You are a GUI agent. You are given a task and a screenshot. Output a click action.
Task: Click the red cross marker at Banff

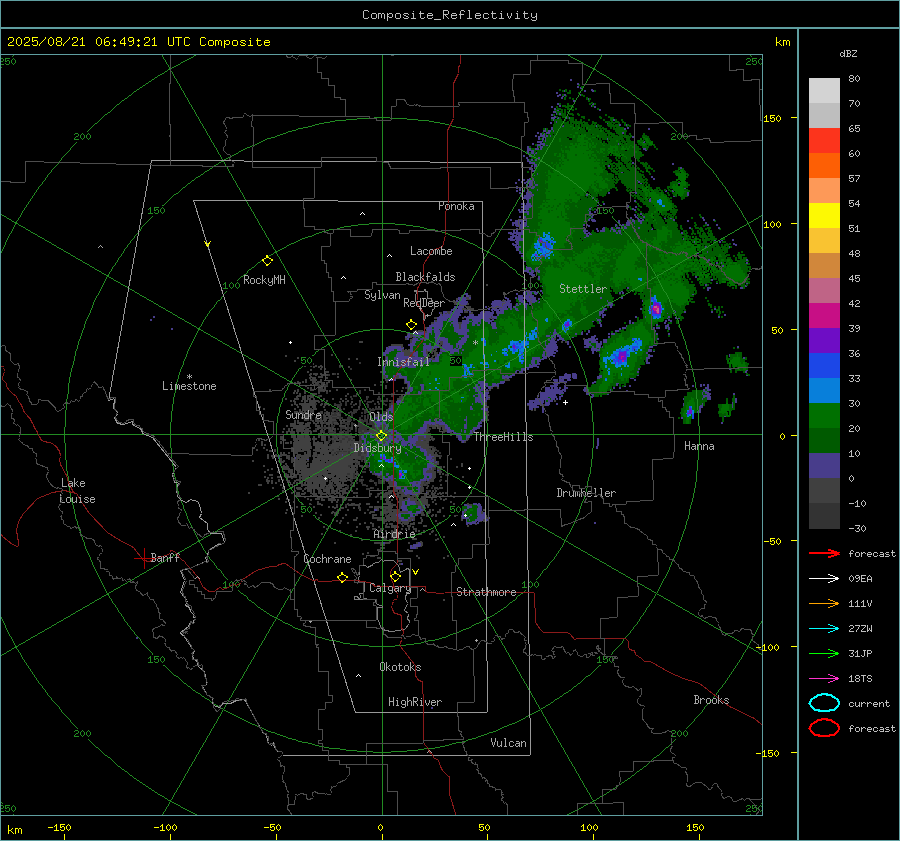143,558
